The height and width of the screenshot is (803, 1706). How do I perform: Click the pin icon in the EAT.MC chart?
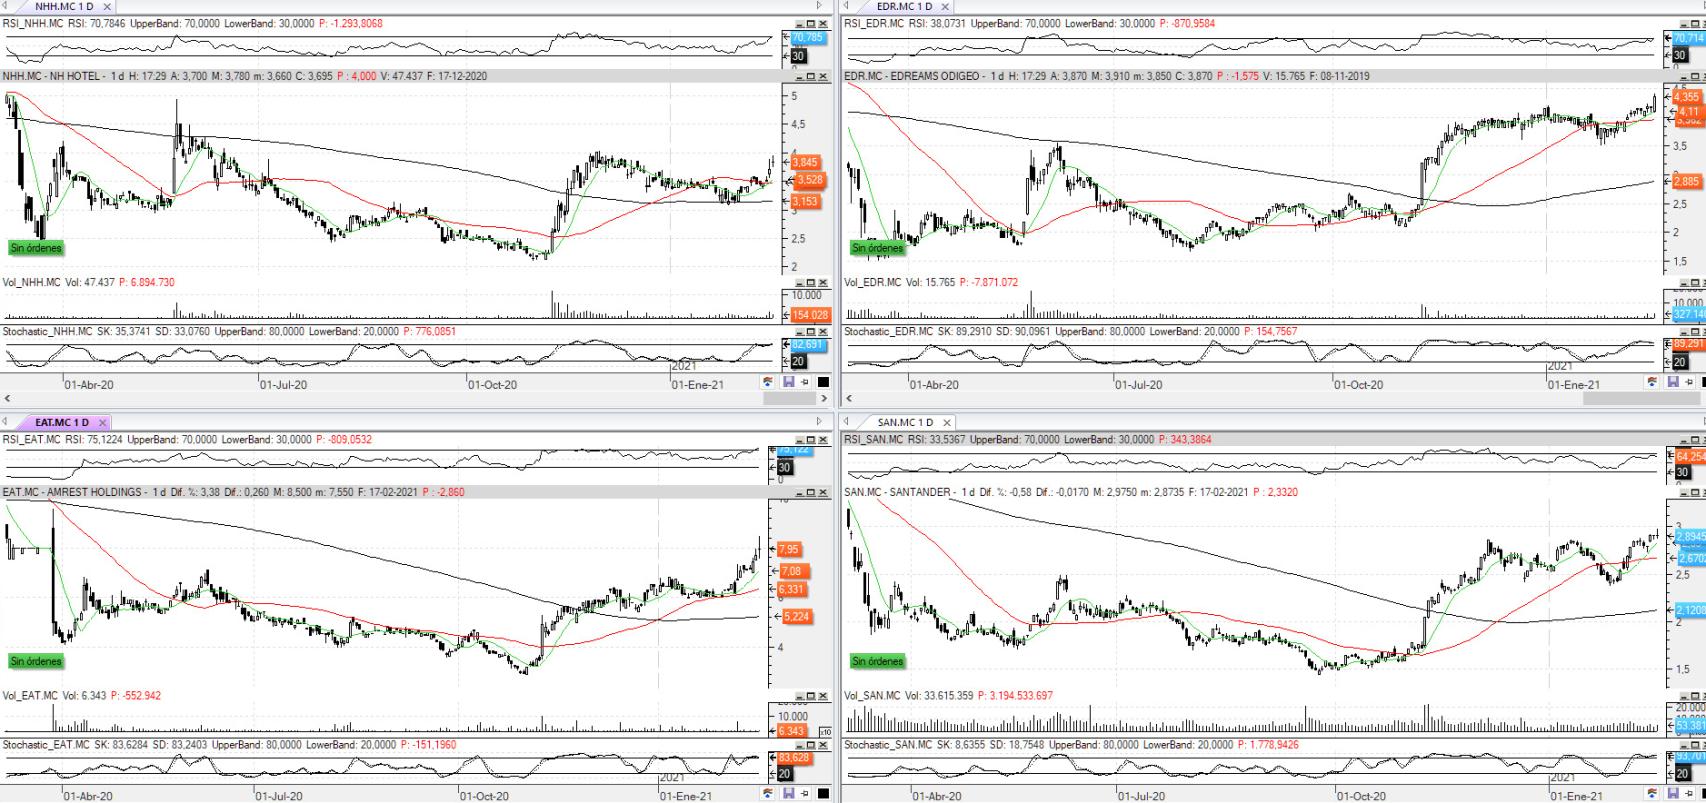805,794
